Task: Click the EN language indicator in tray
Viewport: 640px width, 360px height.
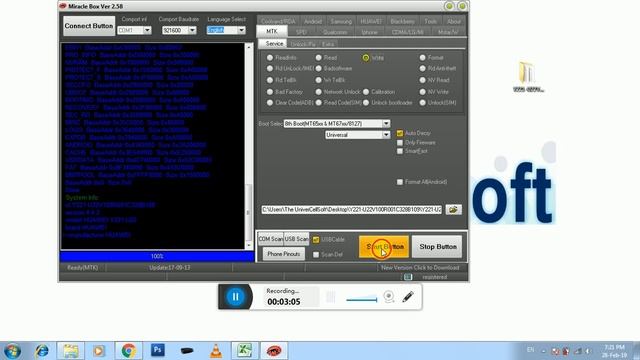Action: 530,350
